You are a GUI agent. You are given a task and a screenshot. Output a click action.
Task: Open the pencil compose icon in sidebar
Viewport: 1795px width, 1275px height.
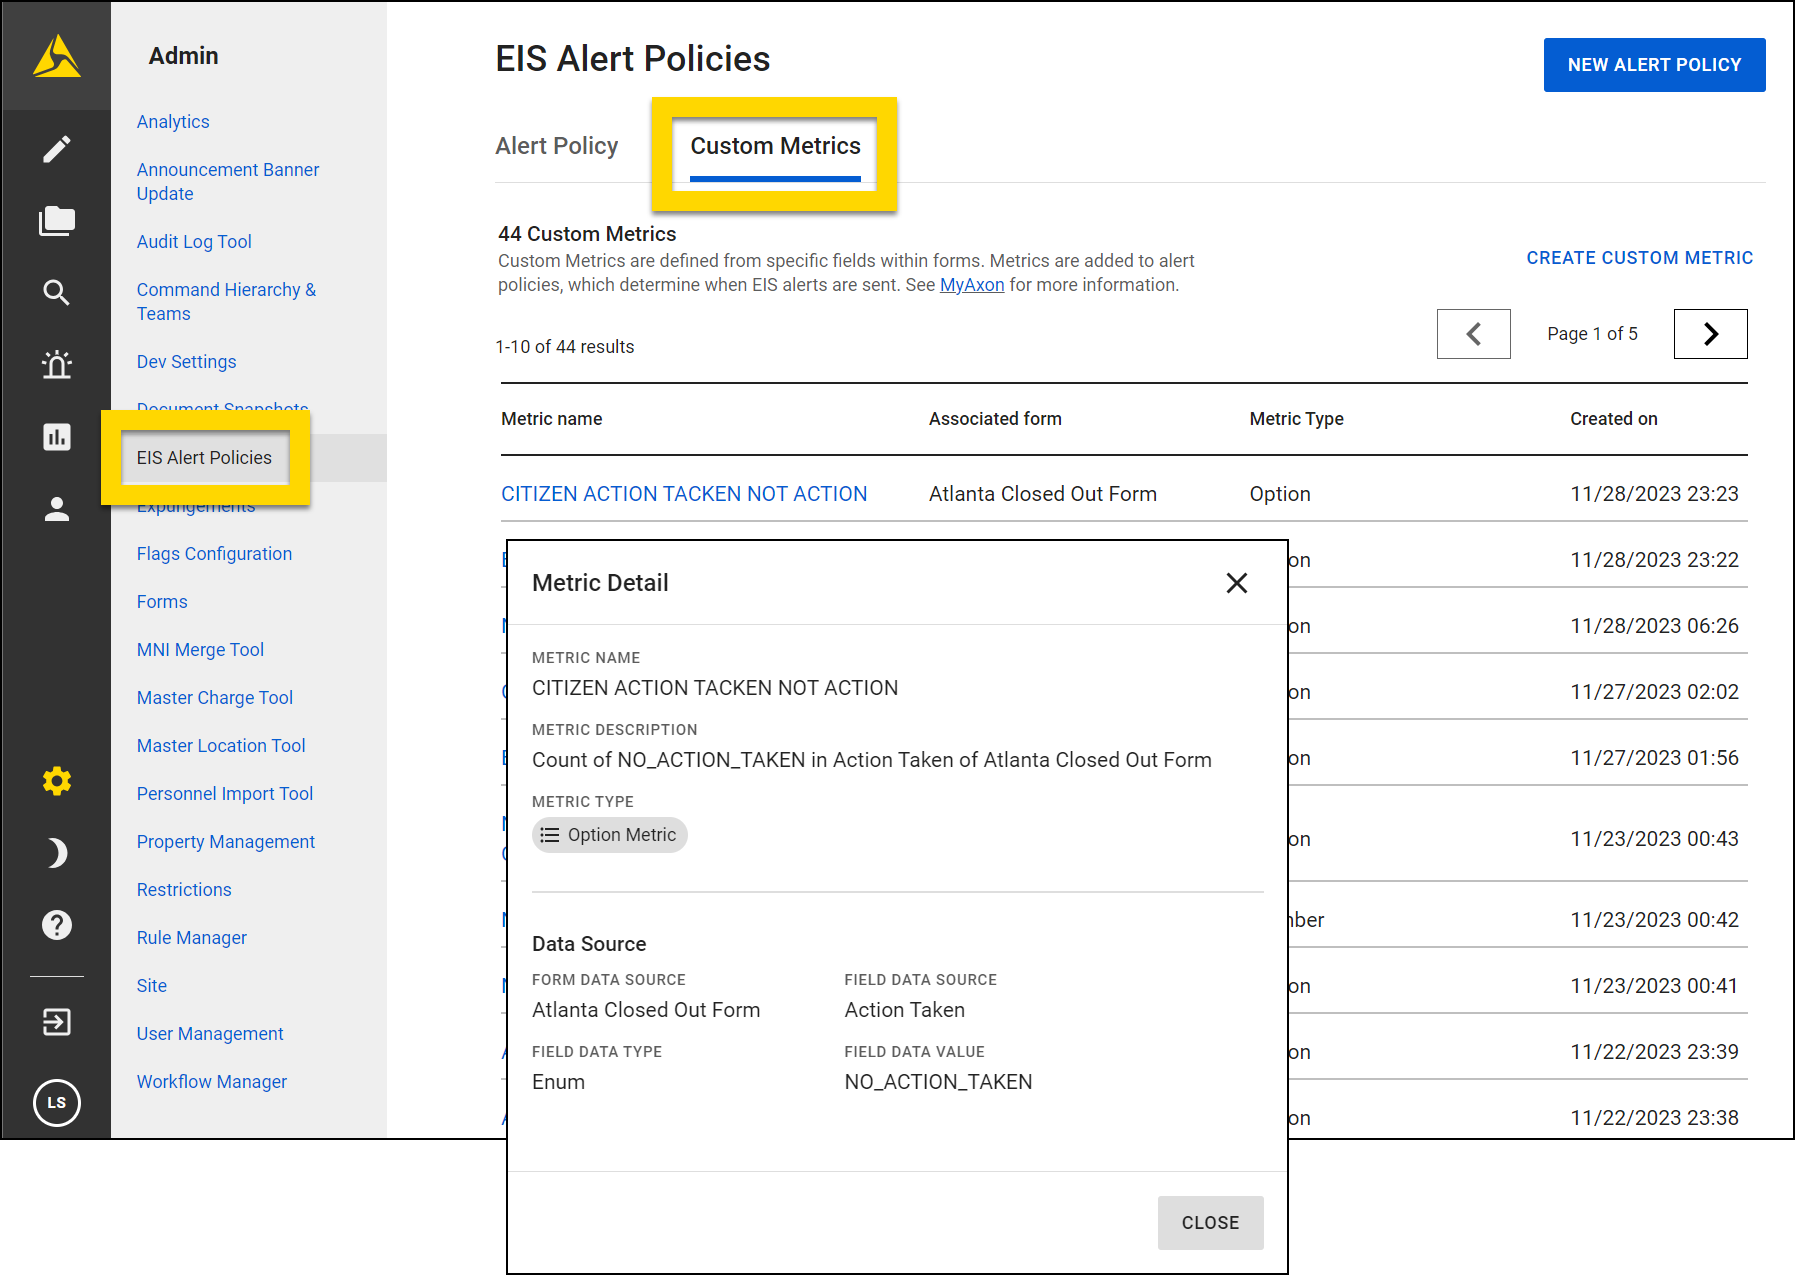(x=57, y=149)
